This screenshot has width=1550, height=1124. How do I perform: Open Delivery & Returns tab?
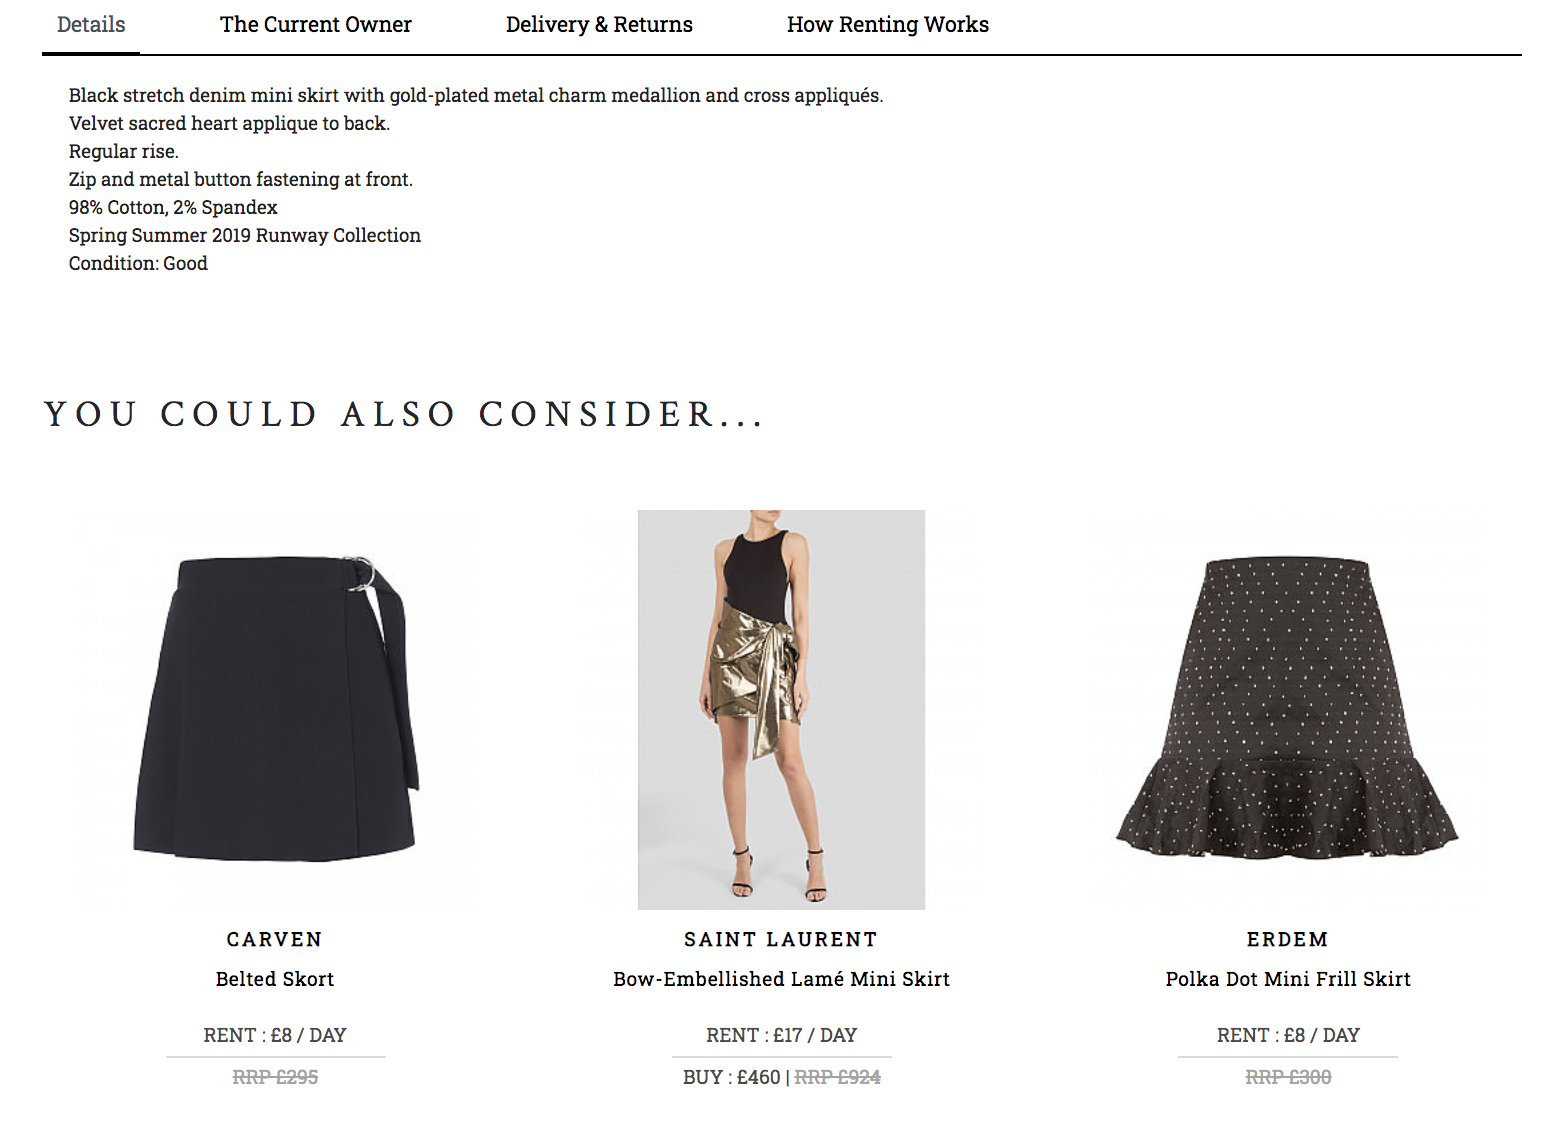pyautogui.click(x=599, y=25)
